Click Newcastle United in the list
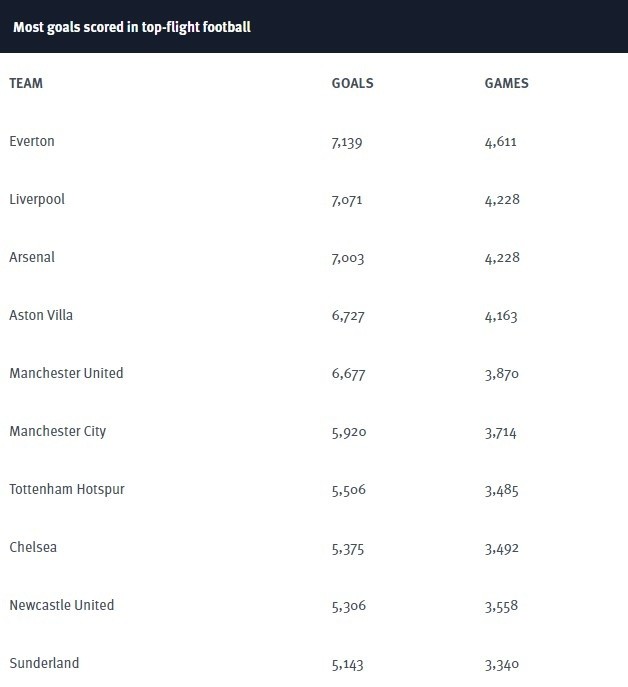The width and height of the screenshot is (628, 687). 62,605
